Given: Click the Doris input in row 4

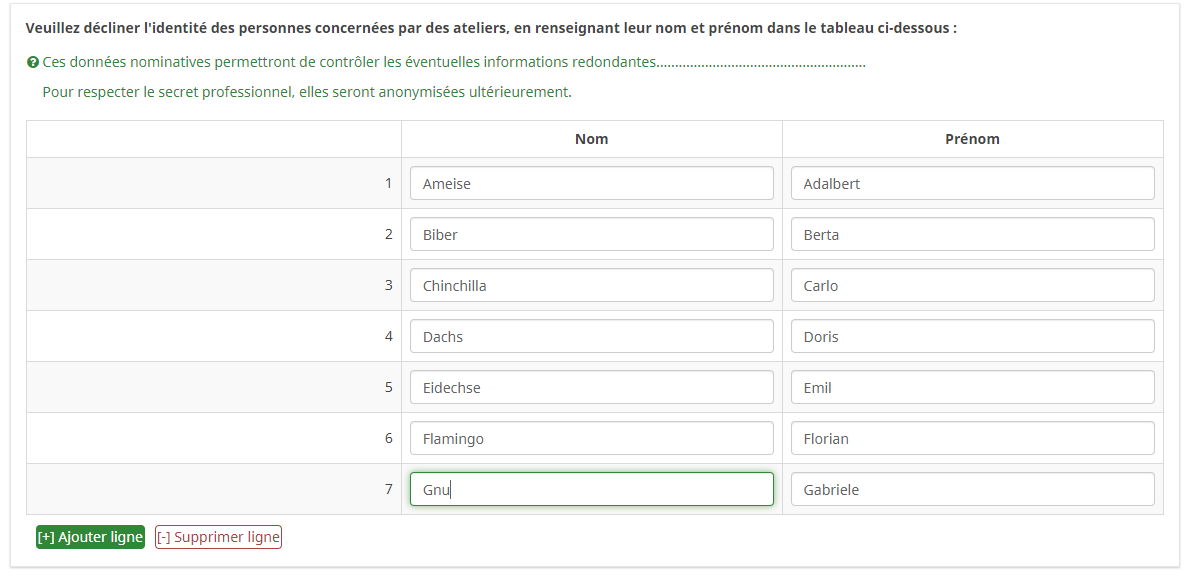Looking at the screenshot, I should (972, 337).
